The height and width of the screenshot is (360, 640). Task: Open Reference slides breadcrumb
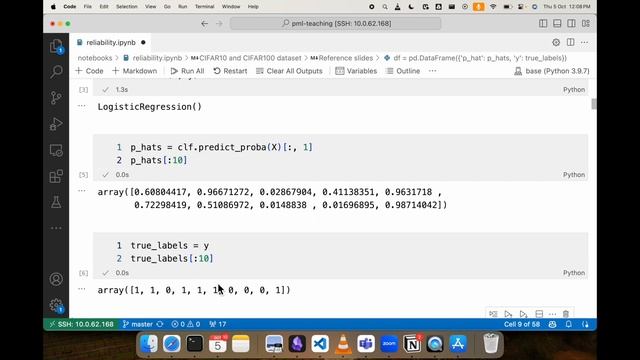pyautogui.click(x=342, y=58)
